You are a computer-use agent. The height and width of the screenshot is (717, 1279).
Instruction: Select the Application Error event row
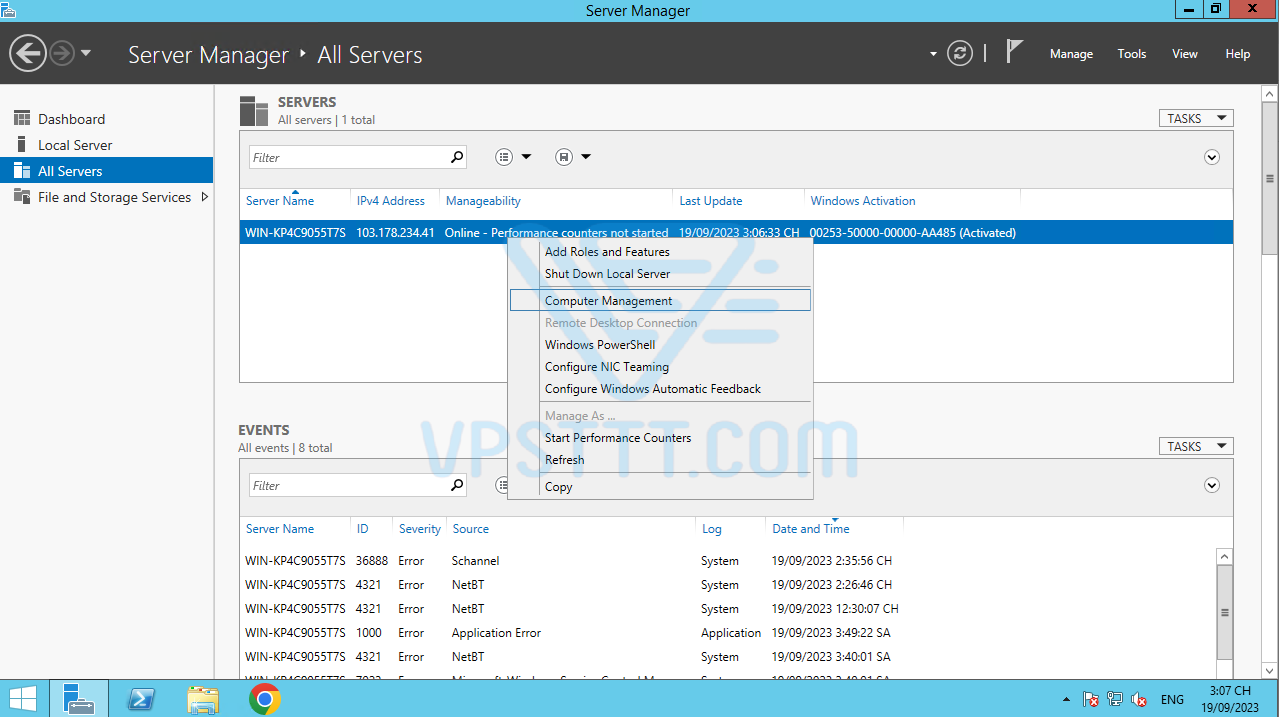point(727,633)
